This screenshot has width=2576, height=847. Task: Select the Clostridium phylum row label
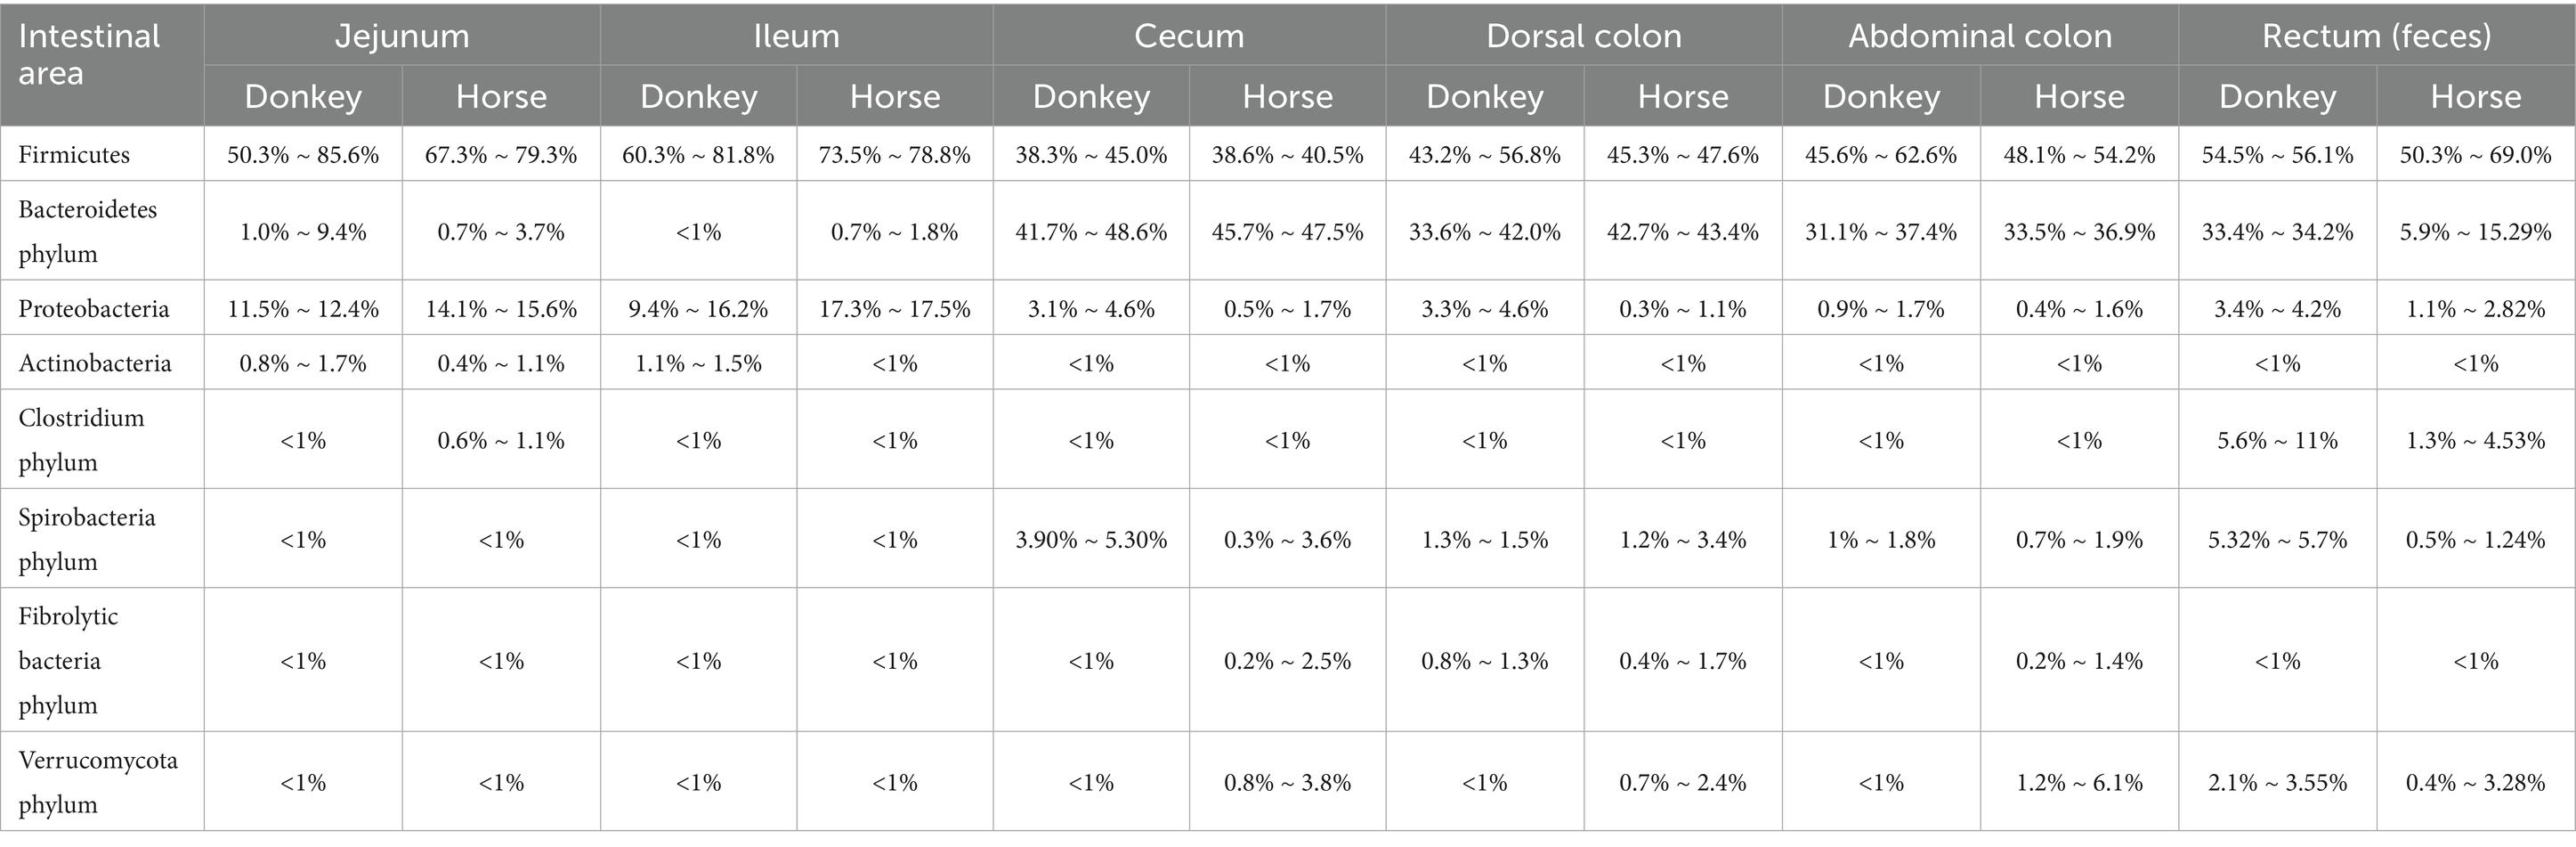point(81,440)
